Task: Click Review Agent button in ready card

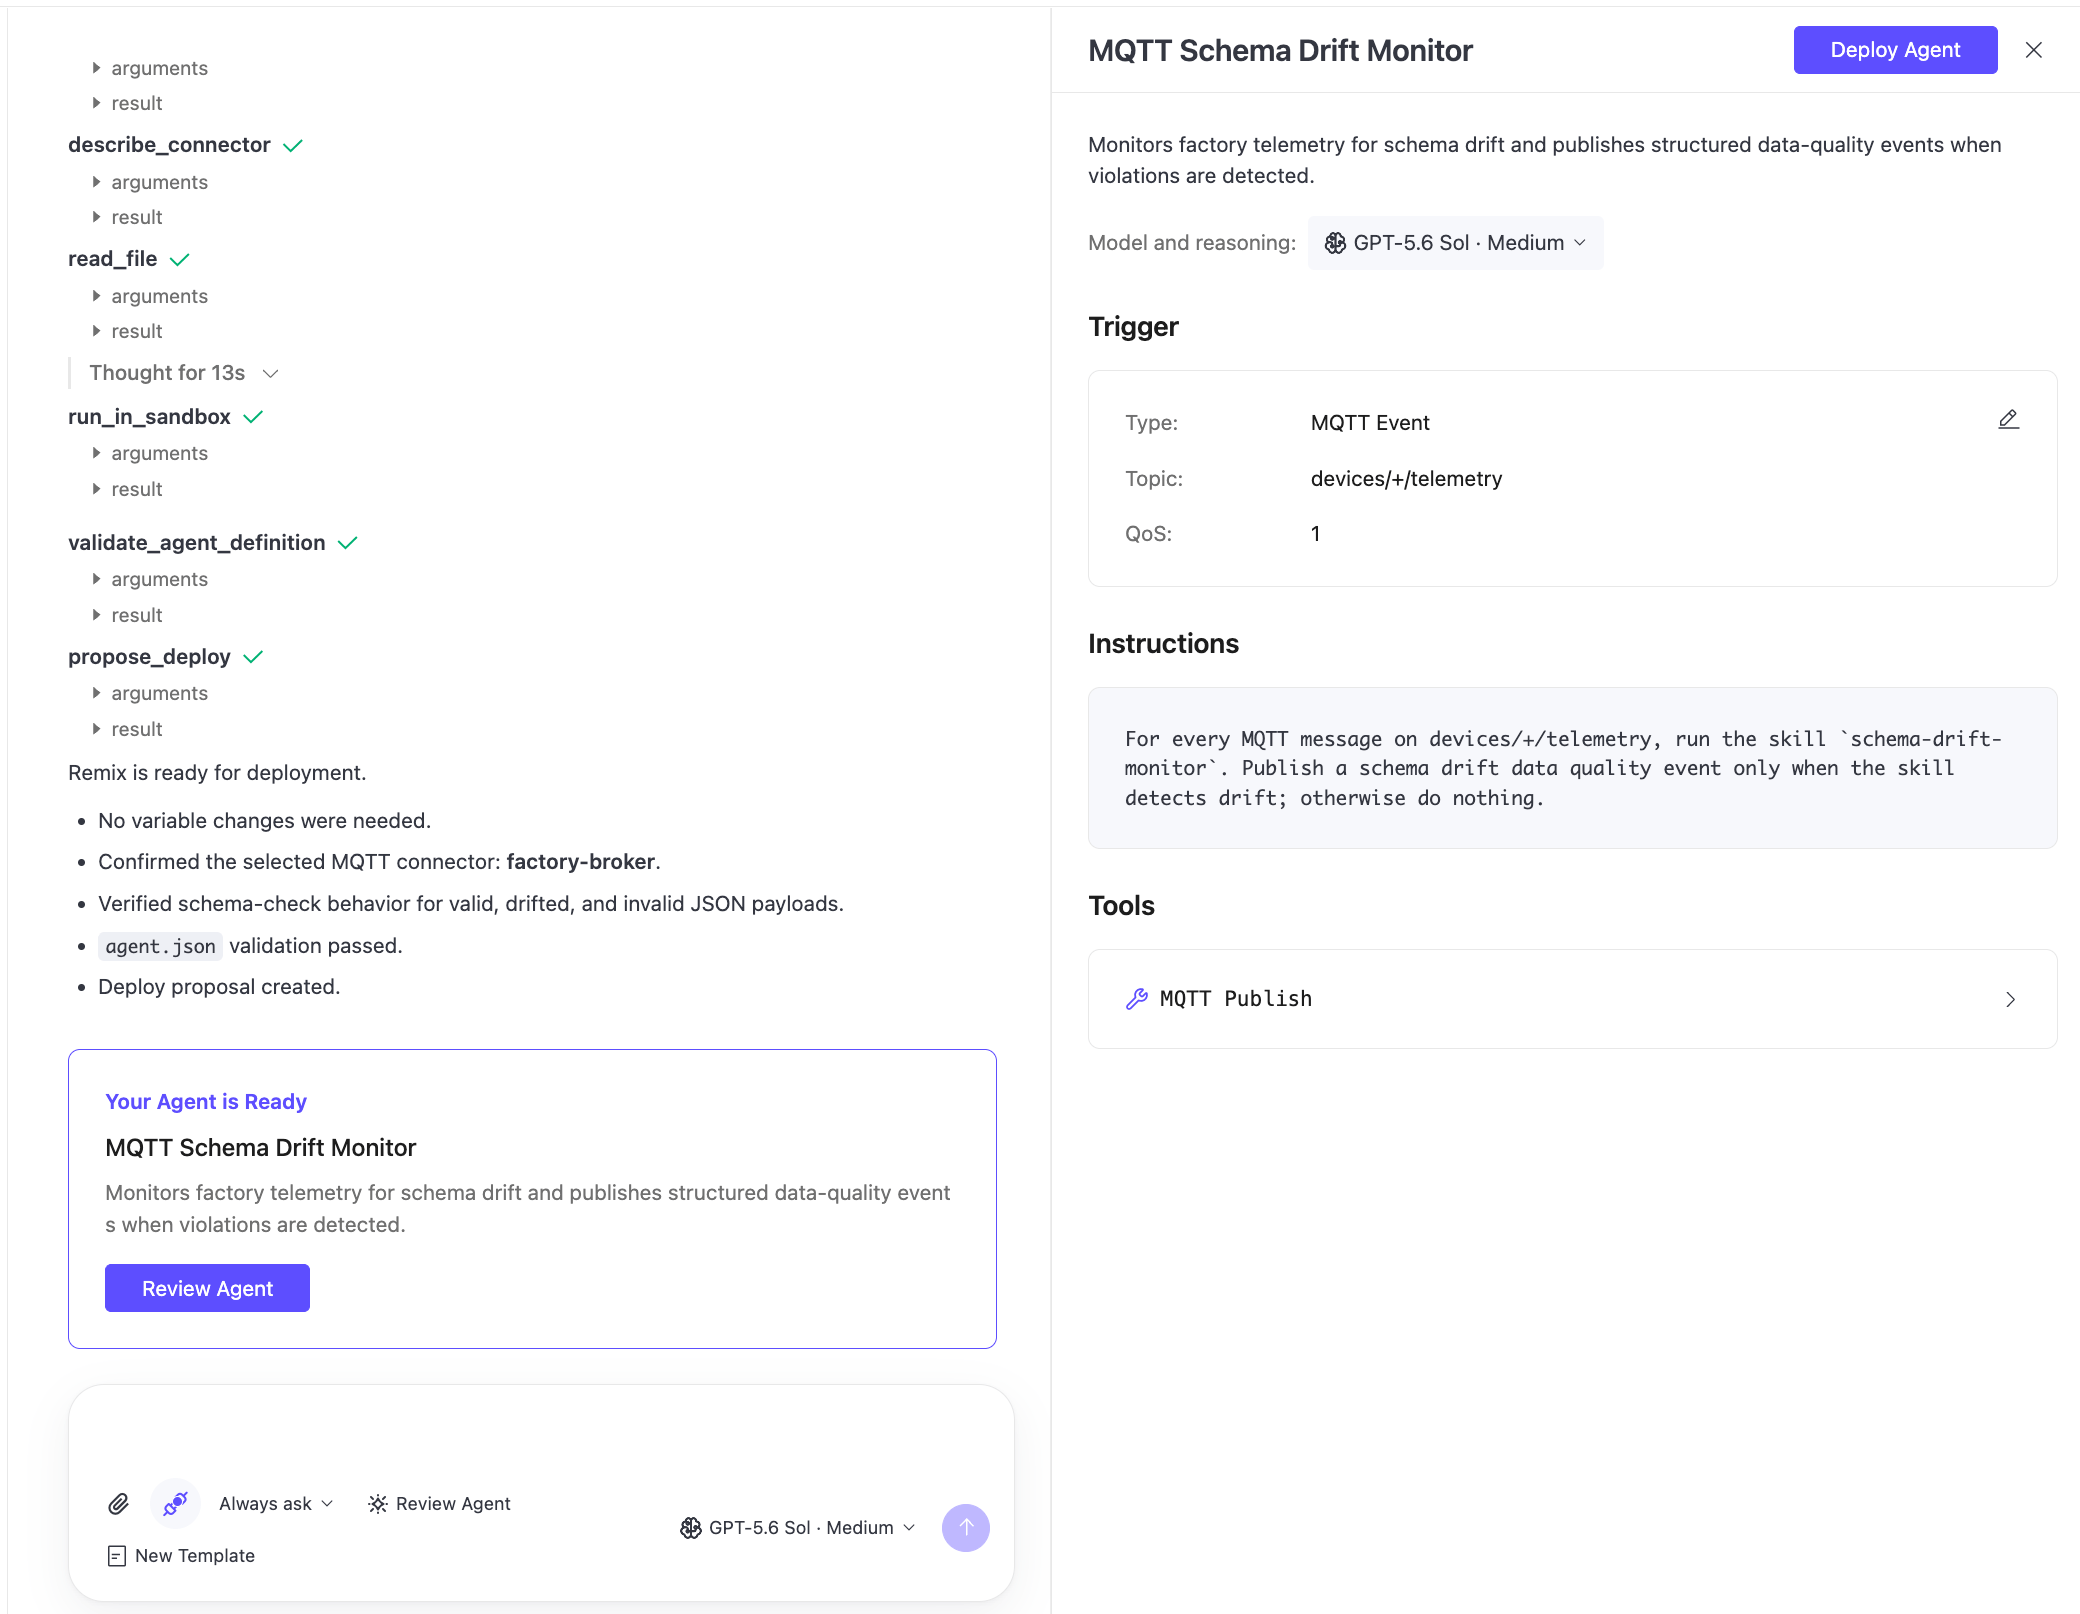Action: tap(207, 1288)
